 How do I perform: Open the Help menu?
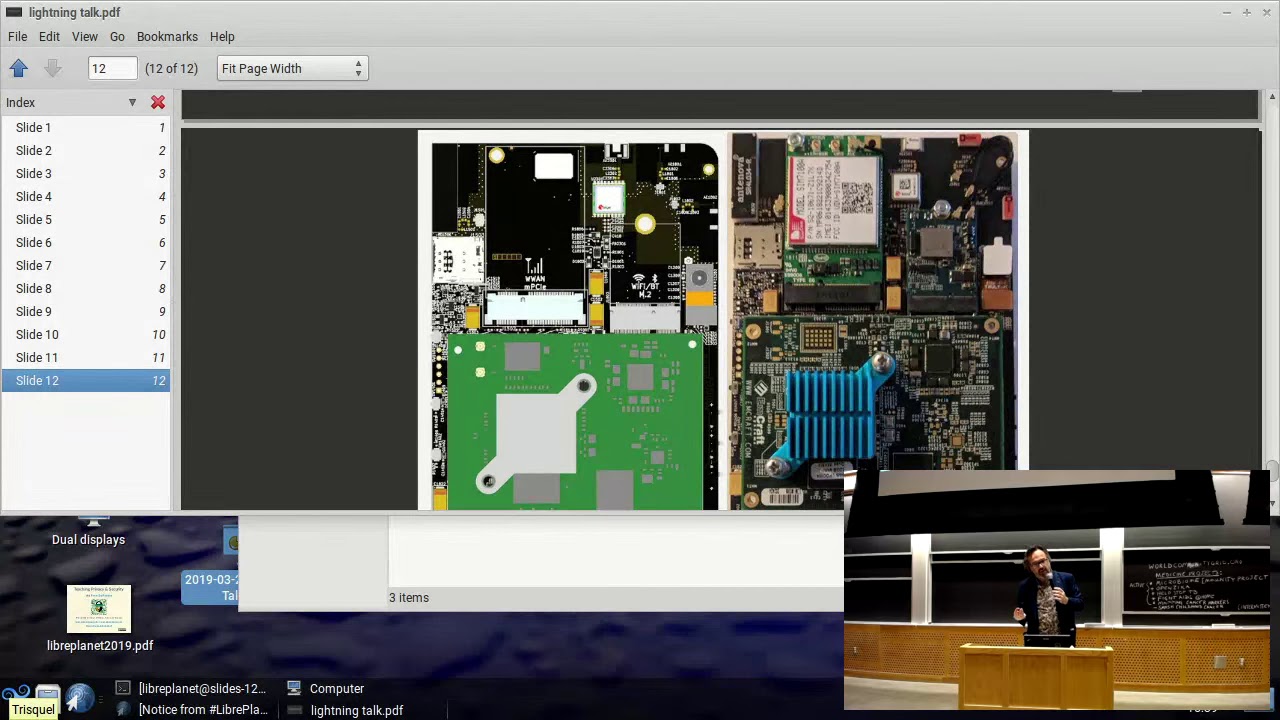[x=222, y=36]
